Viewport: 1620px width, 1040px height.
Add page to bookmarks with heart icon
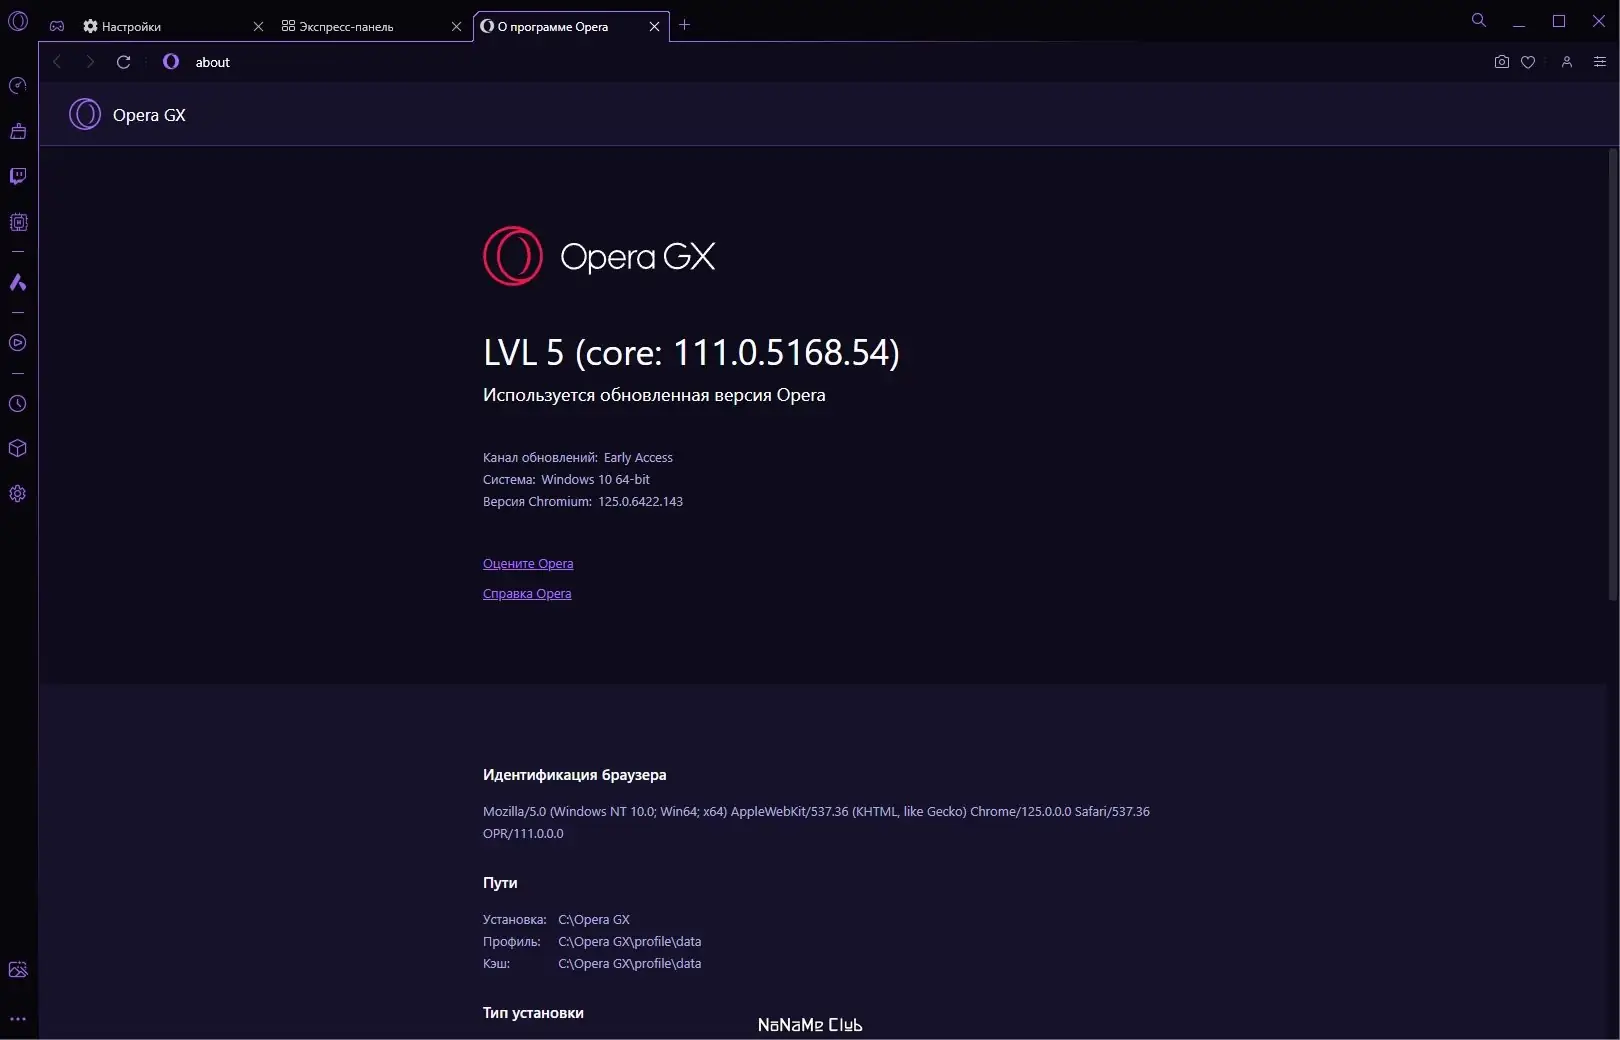(x=1528, y=62)
